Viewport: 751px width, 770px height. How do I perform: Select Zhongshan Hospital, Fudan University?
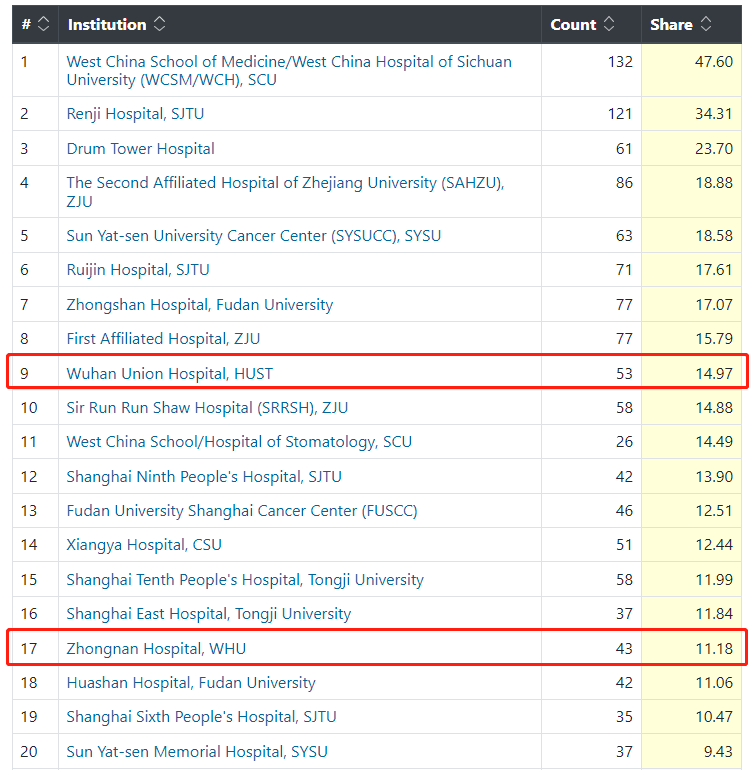200,305
